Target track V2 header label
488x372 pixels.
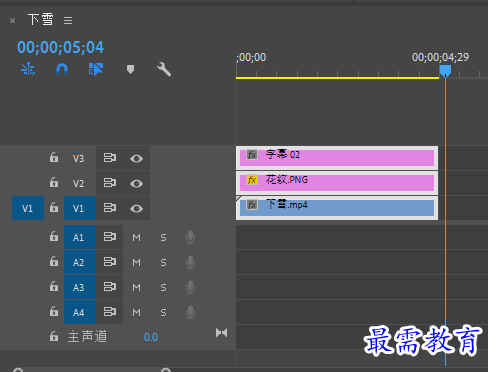coord(79,183)
